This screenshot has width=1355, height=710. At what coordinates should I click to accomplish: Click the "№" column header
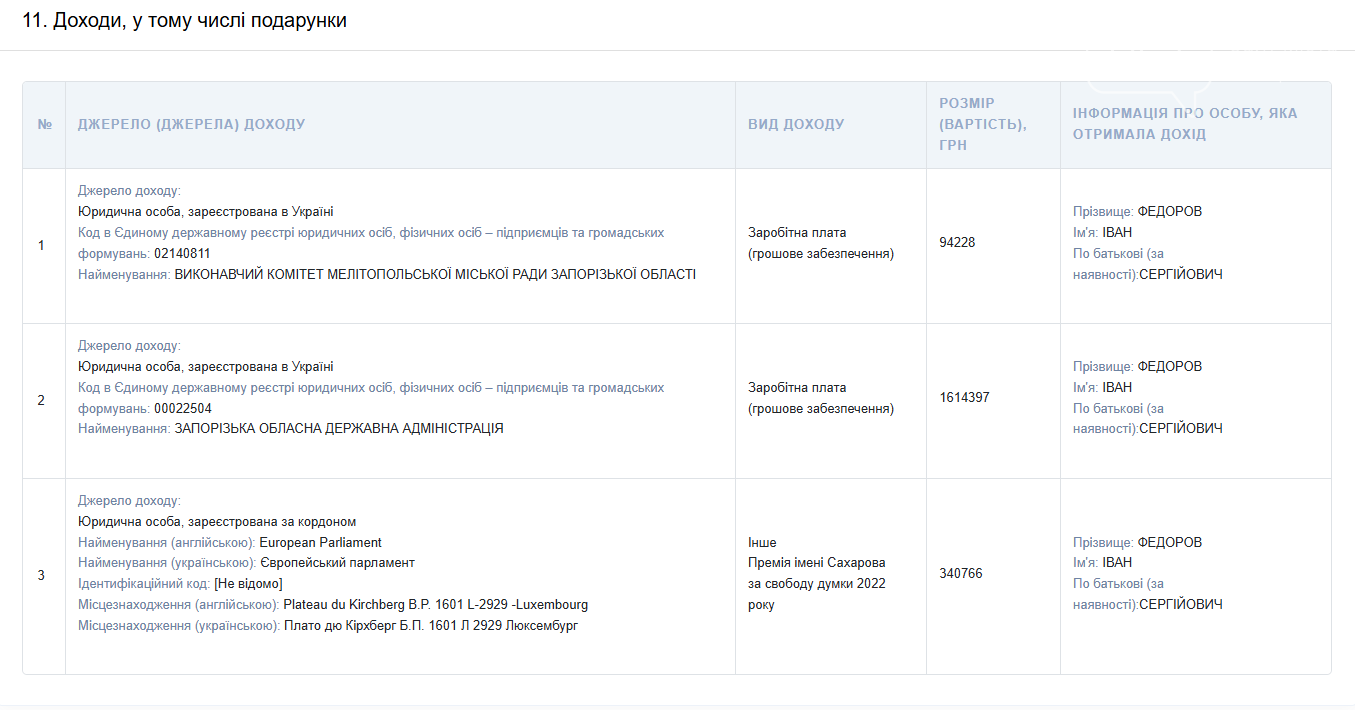pos(44,125)
